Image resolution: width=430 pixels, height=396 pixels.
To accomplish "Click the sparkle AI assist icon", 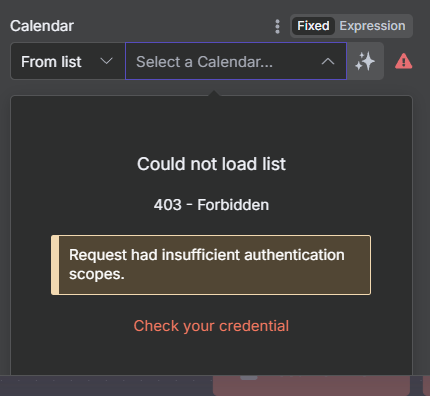I will (365, 61).
